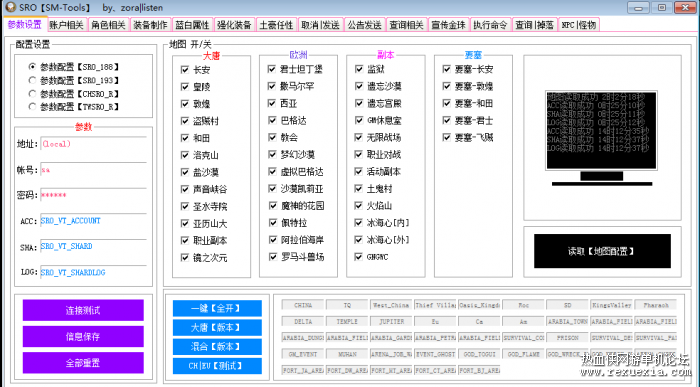Image resolution: width=700 pixels, height=387 pixels.
Task: Switch to the 账户相关 tab
Action: click(67, 25)
